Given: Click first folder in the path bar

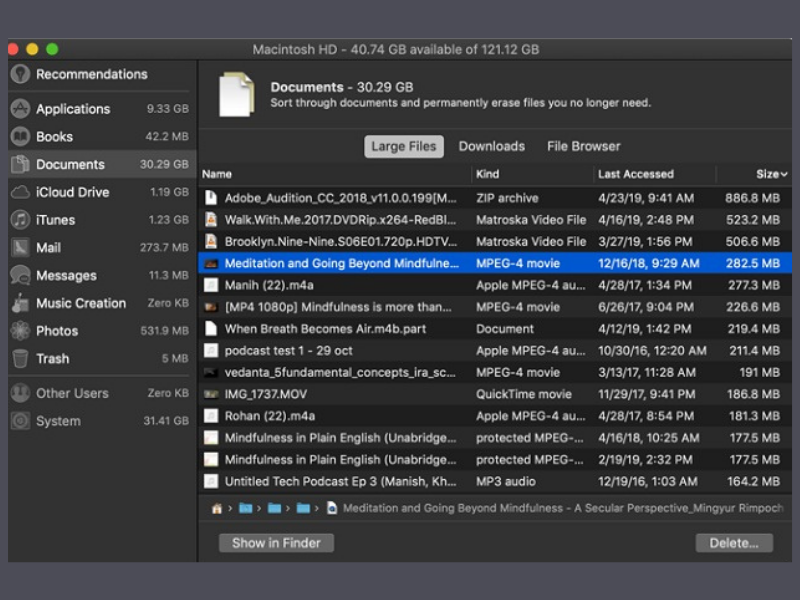Looking at the screenshot, I should [x=246, y=508].
